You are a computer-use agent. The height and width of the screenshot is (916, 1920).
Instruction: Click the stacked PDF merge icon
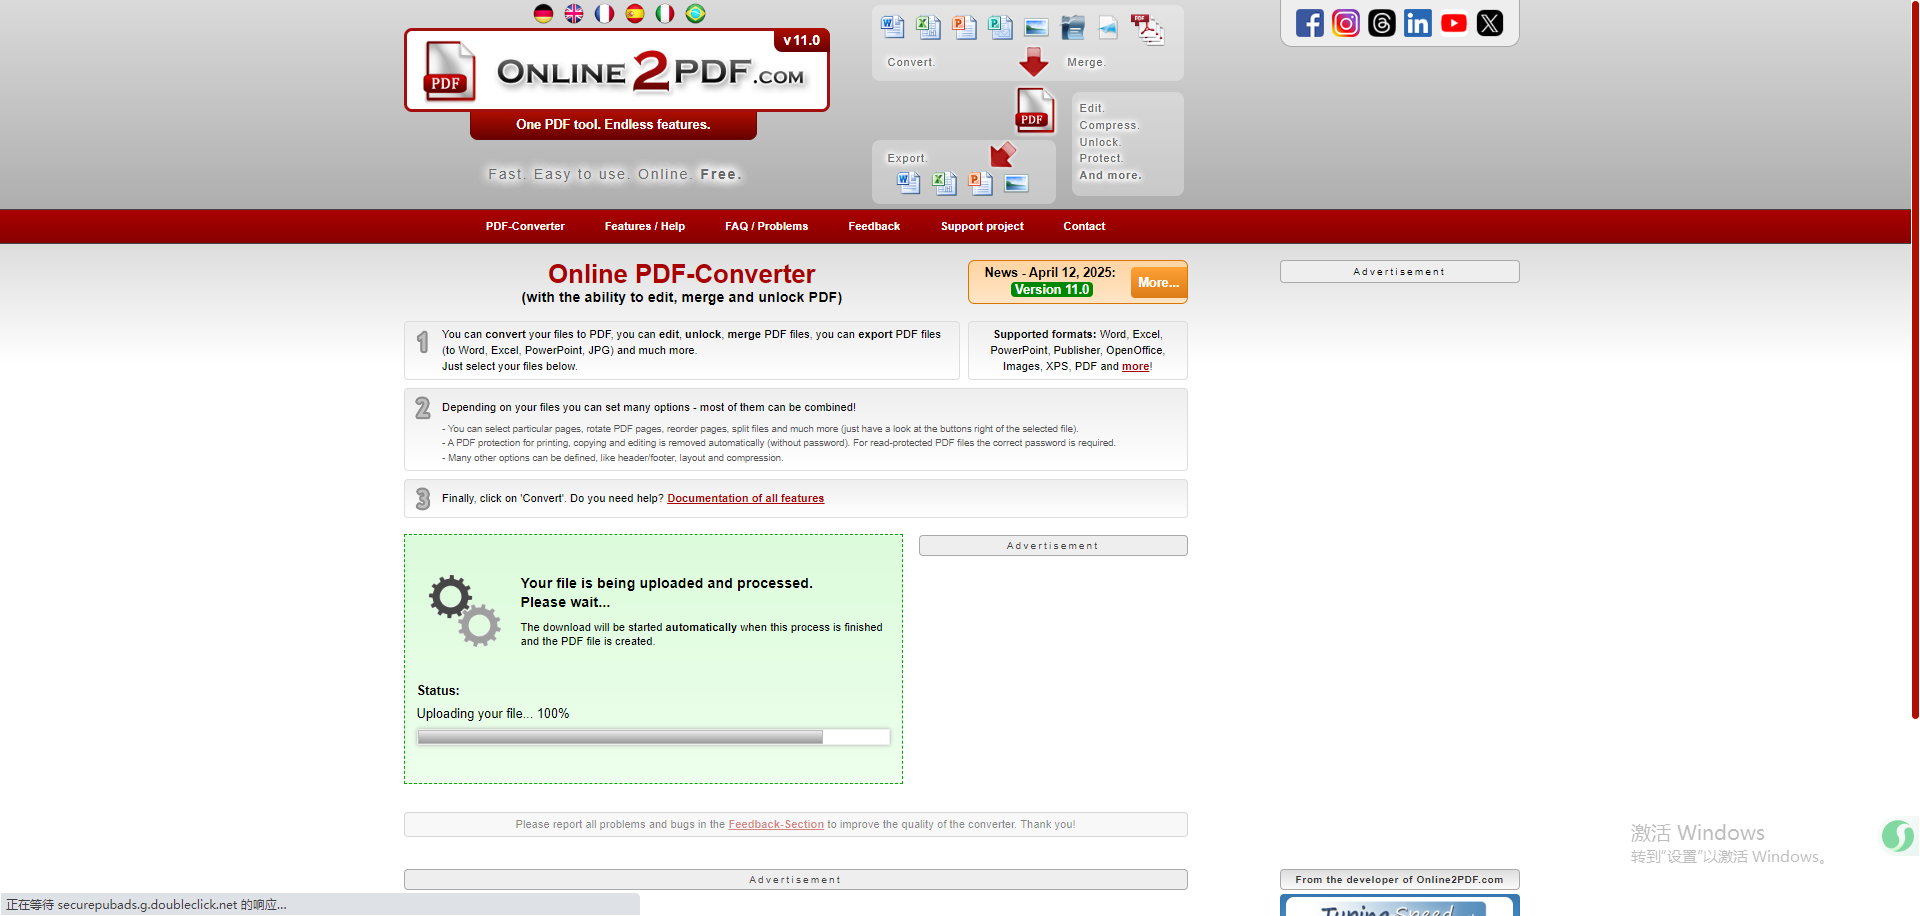1147,29
